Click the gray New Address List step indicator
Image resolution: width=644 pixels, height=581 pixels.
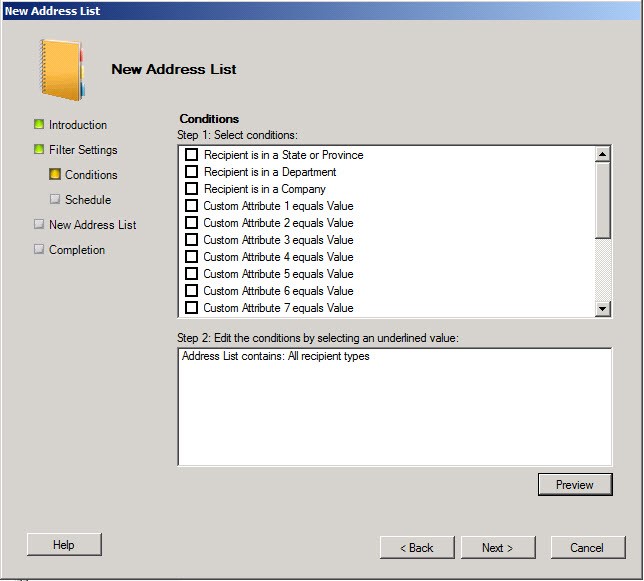[39, 225]
